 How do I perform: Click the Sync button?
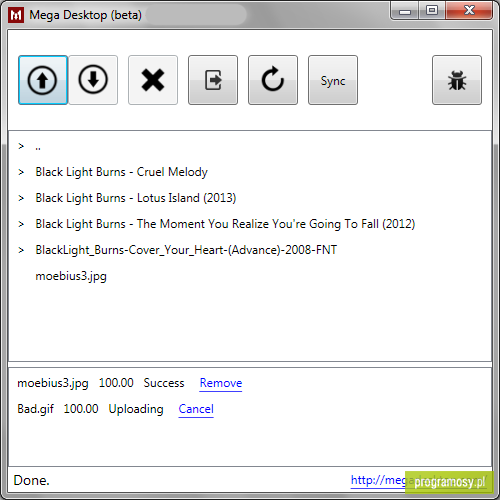coord(333,80)
